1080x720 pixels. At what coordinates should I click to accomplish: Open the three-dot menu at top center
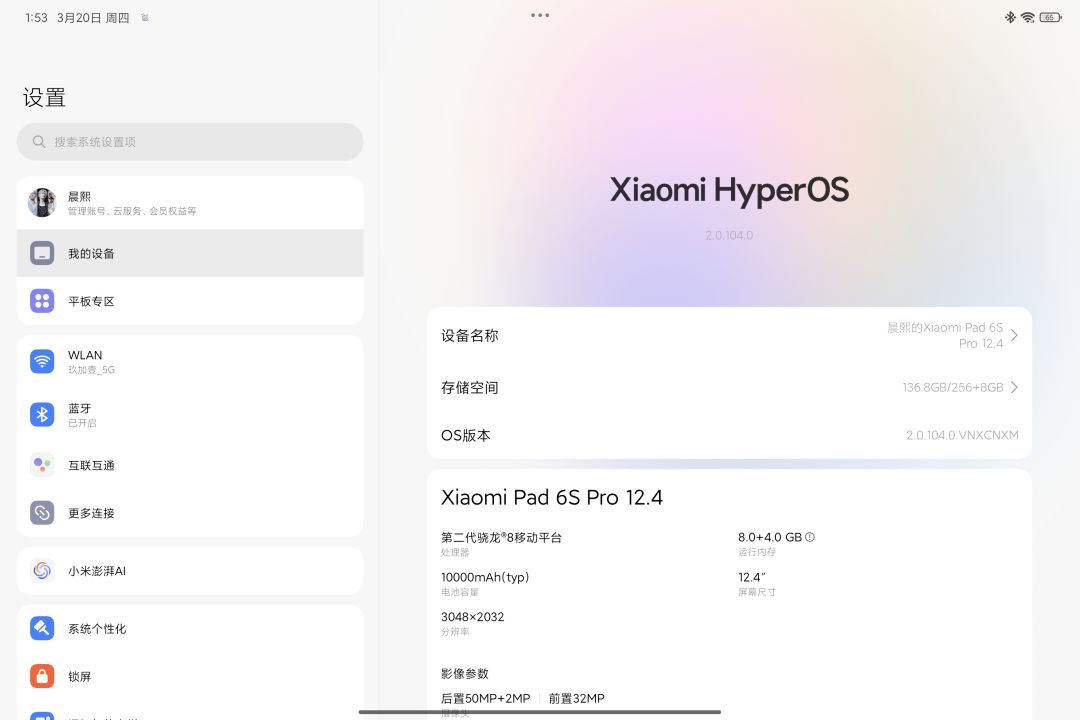tap(540, 15)
